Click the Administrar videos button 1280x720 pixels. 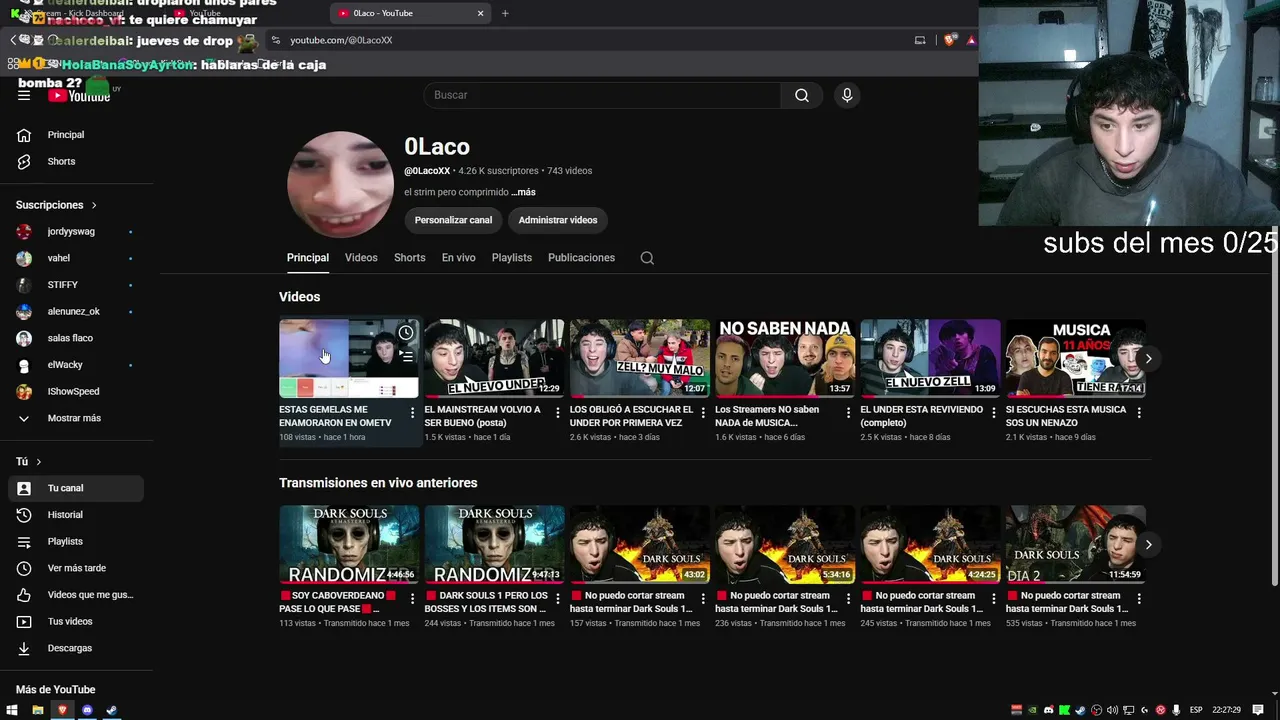[x=558, y=220]
